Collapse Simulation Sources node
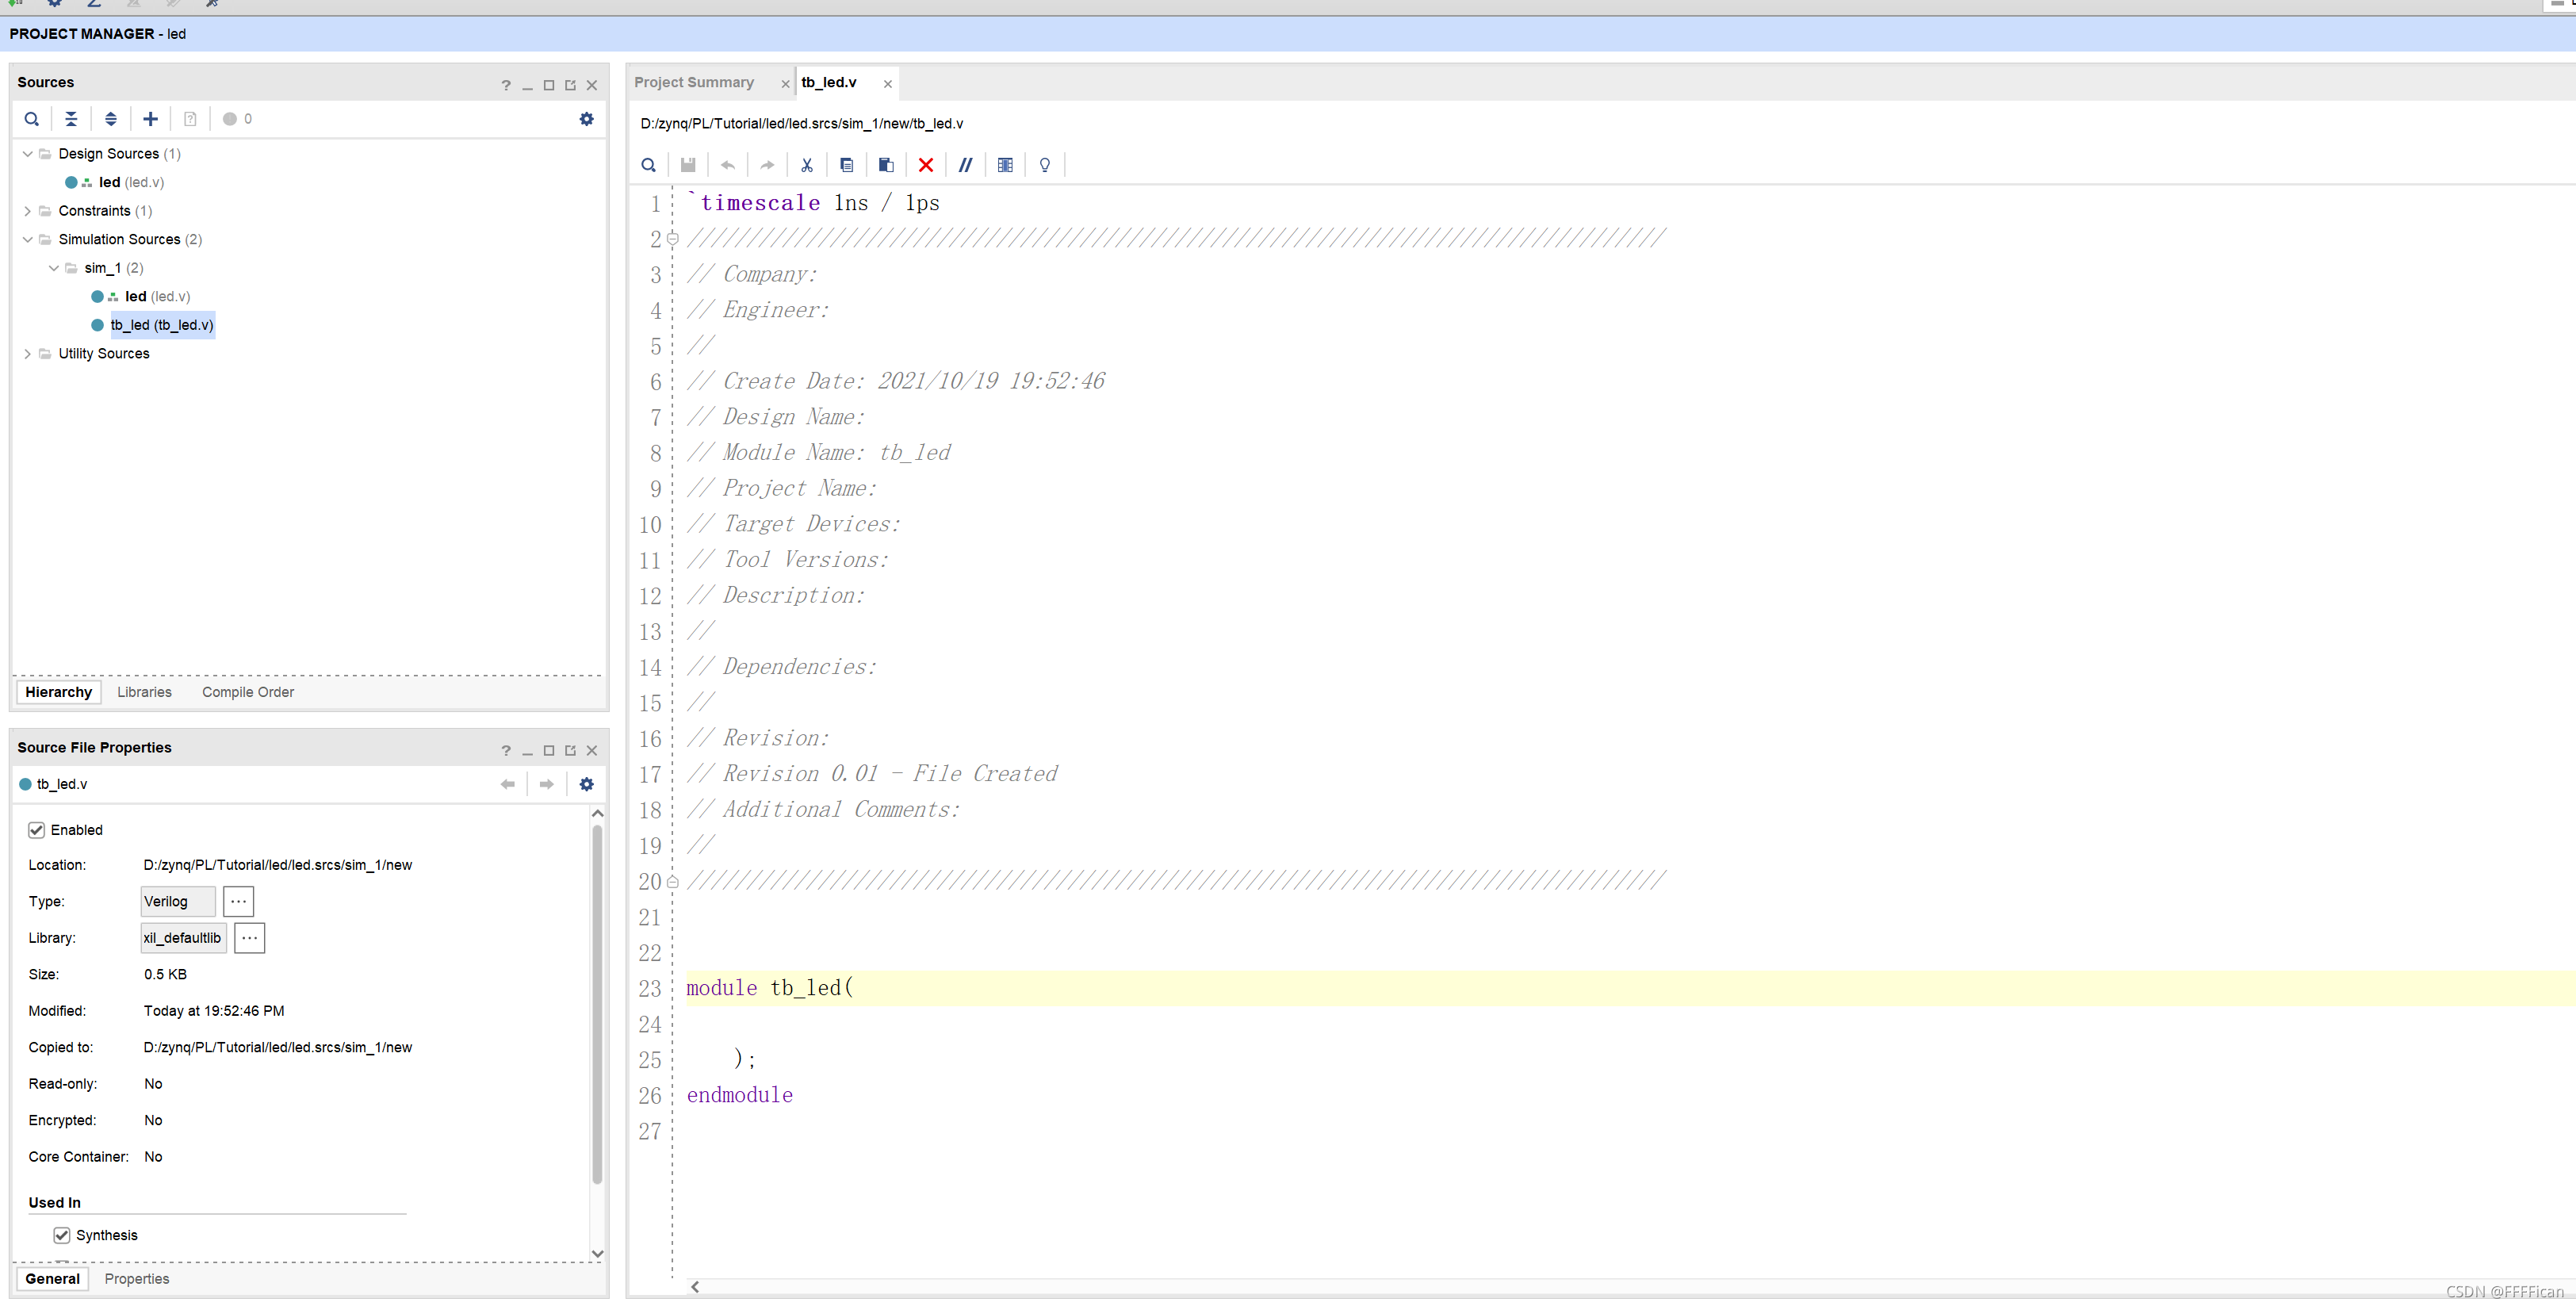The image size is (2576, 1306). coord(28,240)
